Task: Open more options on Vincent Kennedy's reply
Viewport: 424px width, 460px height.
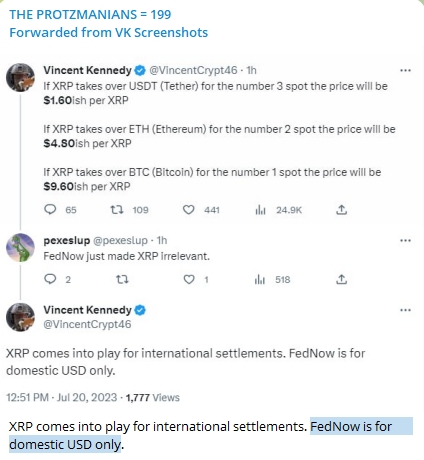Action: (x=405, y=310)
